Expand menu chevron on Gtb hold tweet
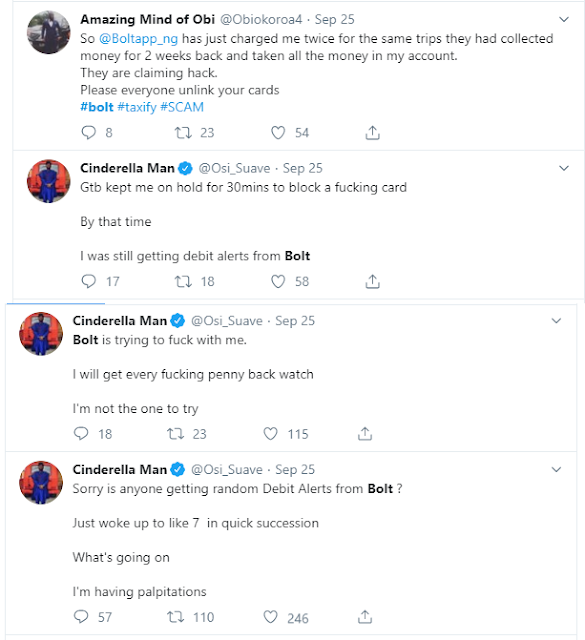 (x=564, y=168)
